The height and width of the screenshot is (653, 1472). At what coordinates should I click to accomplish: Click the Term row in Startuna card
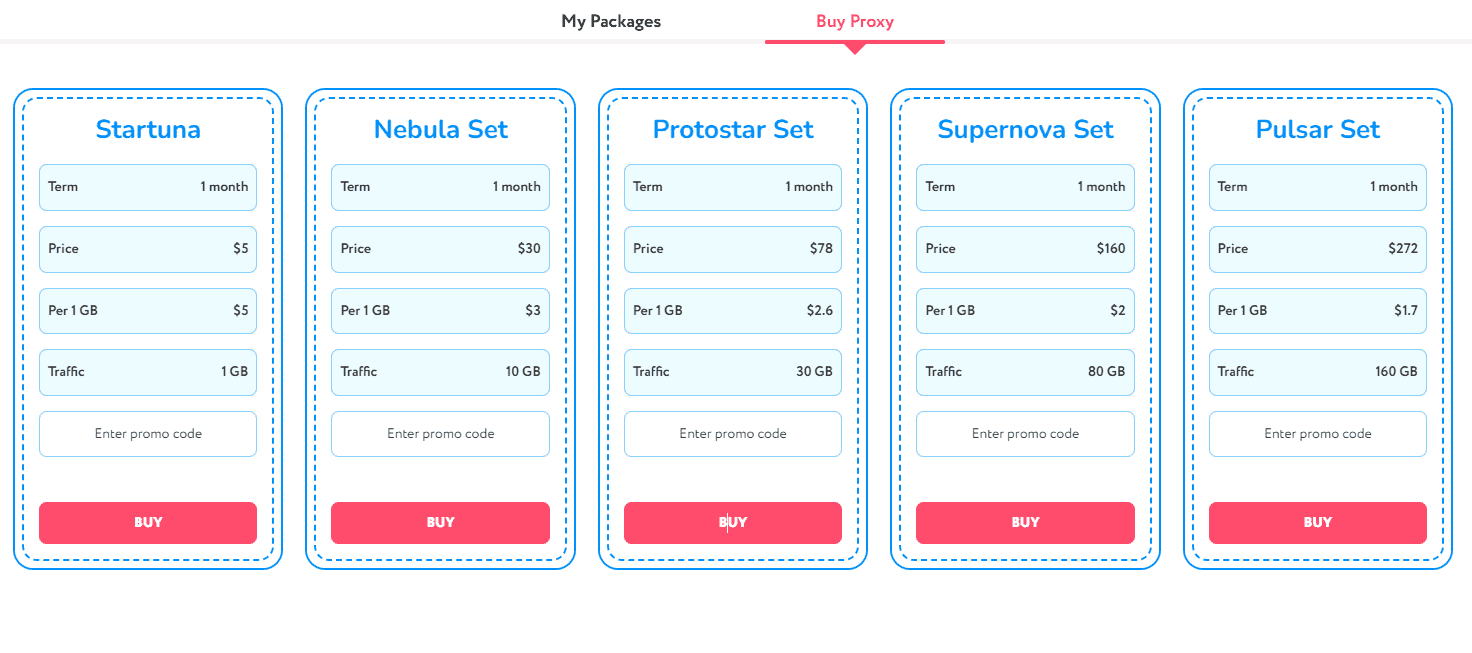147,187
